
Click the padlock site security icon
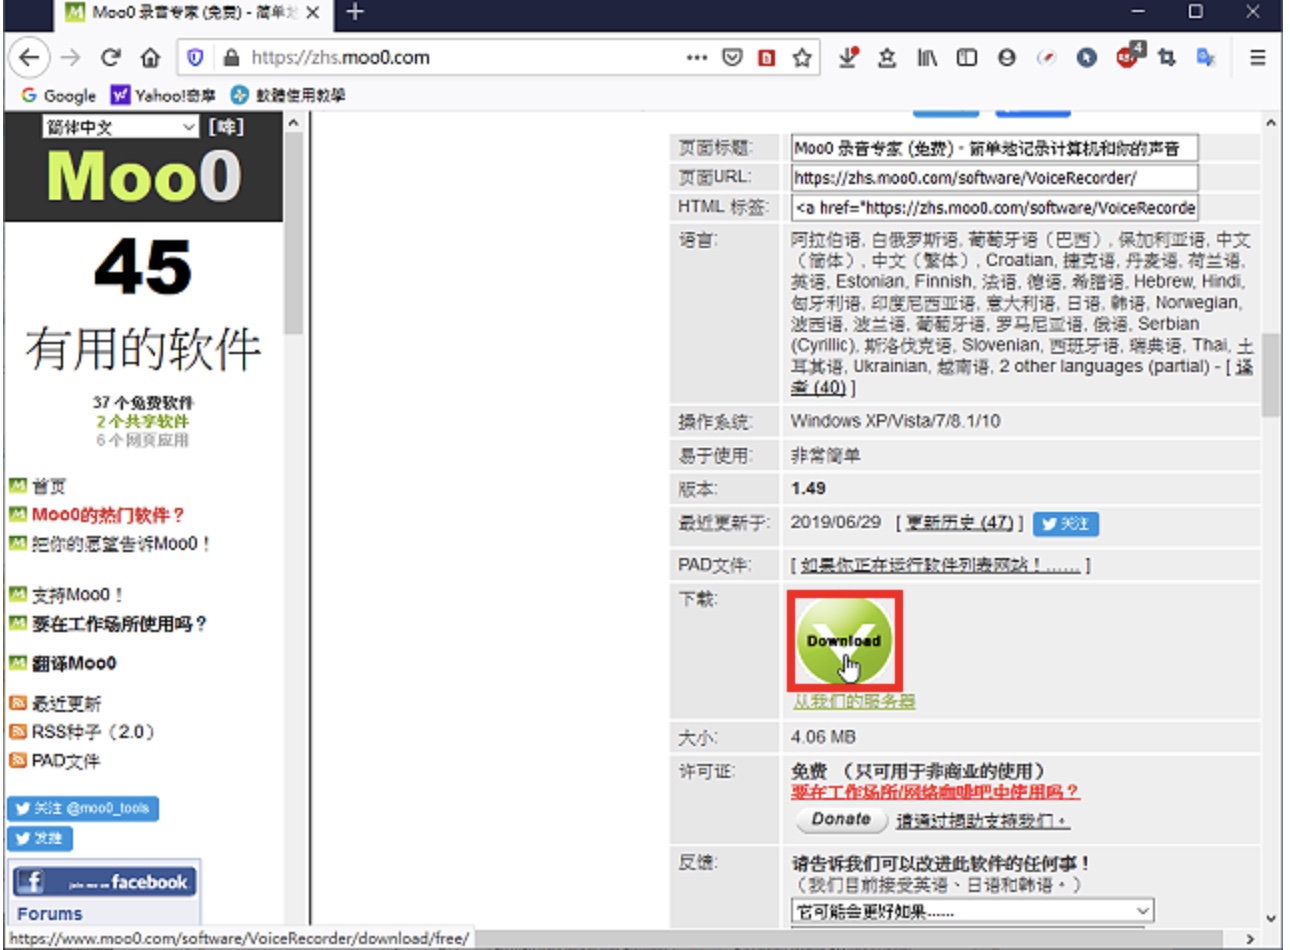coord(231,58)
